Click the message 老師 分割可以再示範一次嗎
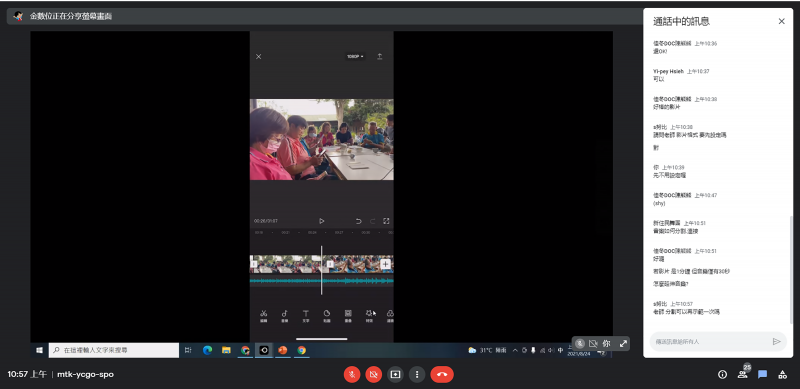This screenshot has height=389, width=800. coord(686,311)
